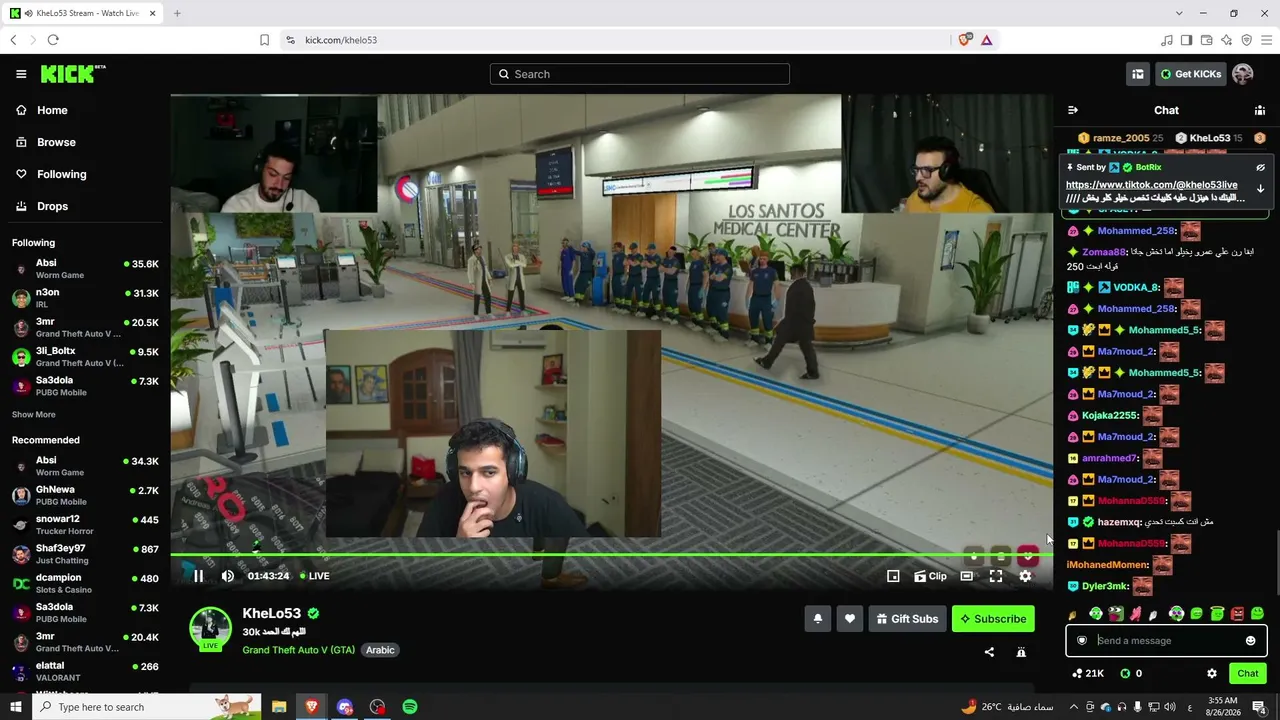Pause the live stream
1280x720 pixels.
click(x=198, y=576)
